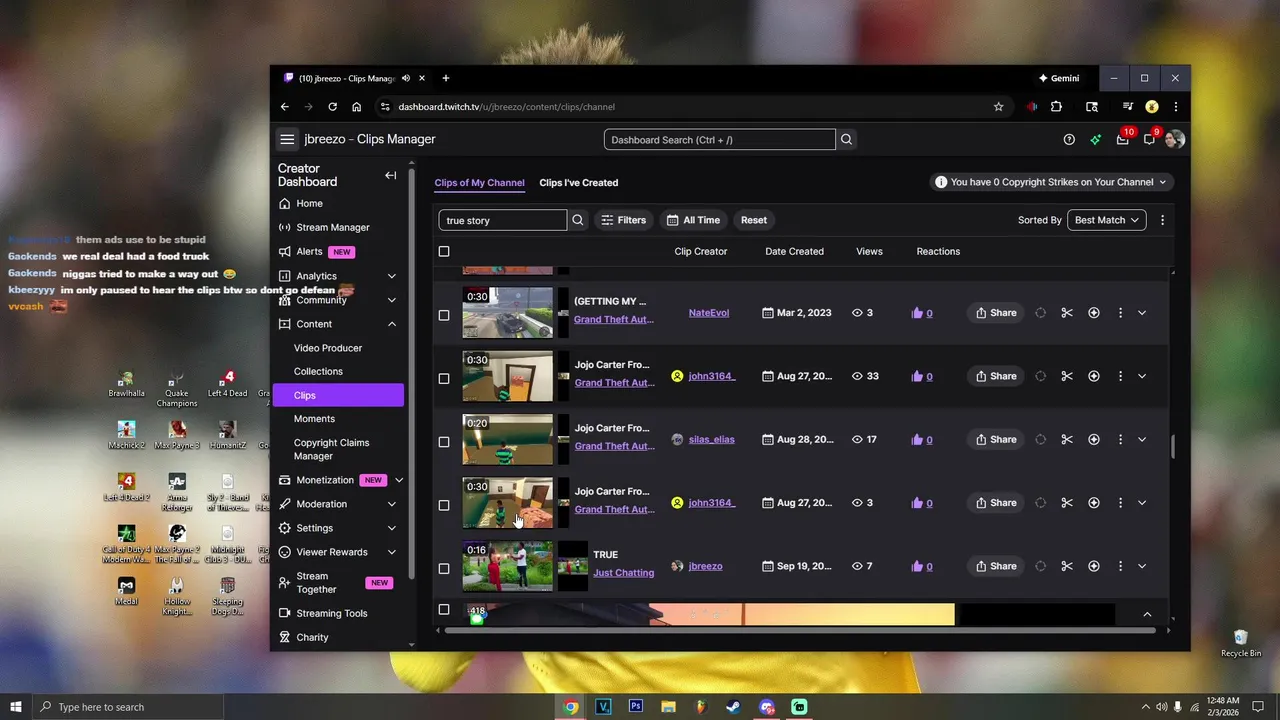Click the clip search magnifier button
The image size is (1280, 720).
[x=578, y=220]
